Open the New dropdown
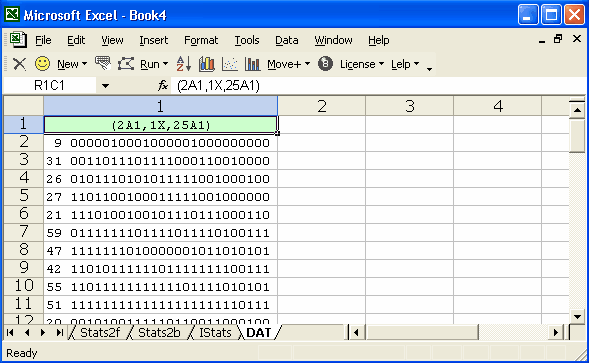 tap(72, 64)
